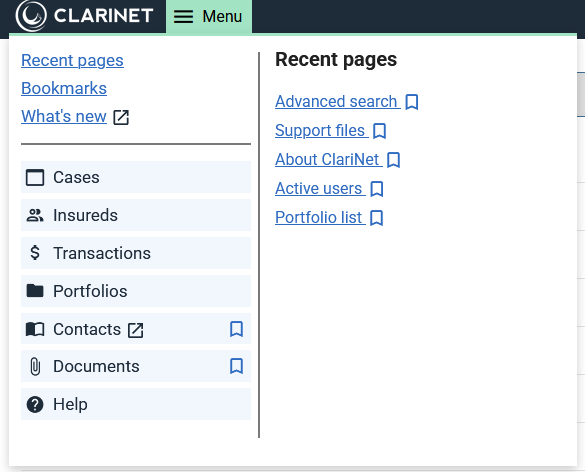Bookmark the Advanced search page
The width and height of the screenshot is (585, 472).
pyautogui.click(x=412, y=102)
